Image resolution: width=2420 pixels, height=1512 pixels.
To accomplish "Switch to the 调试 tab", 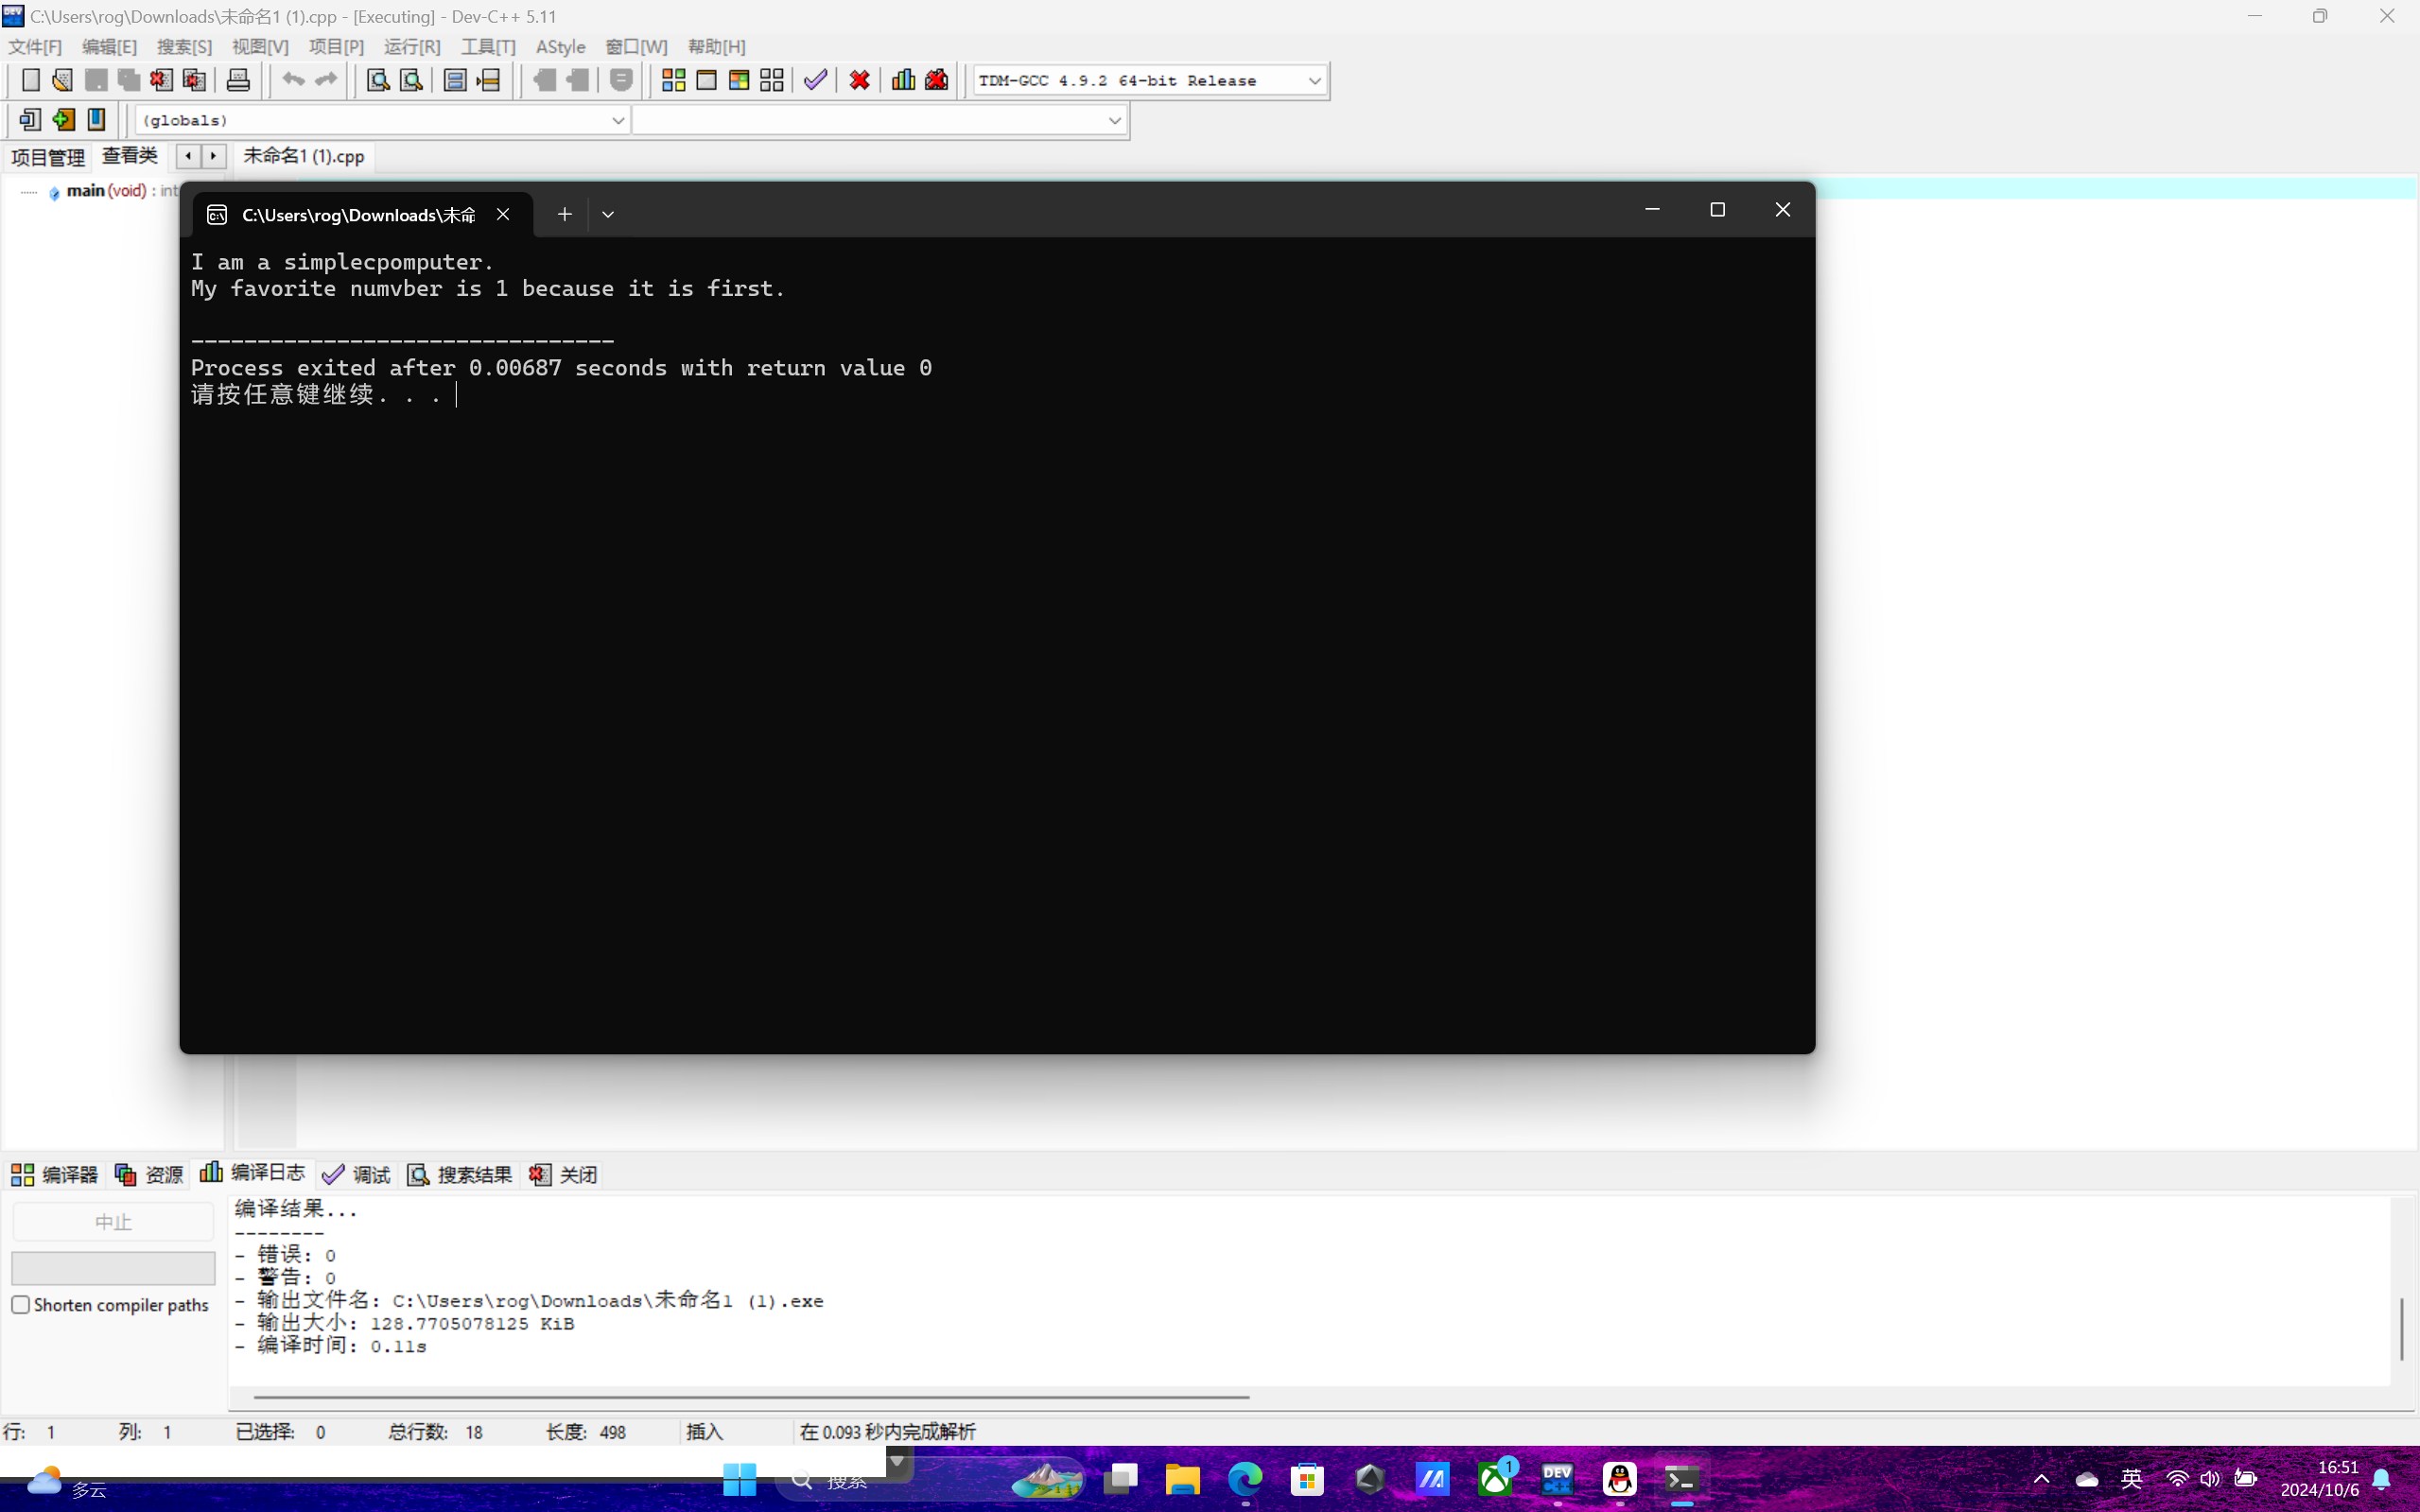I will (358, 1174).
